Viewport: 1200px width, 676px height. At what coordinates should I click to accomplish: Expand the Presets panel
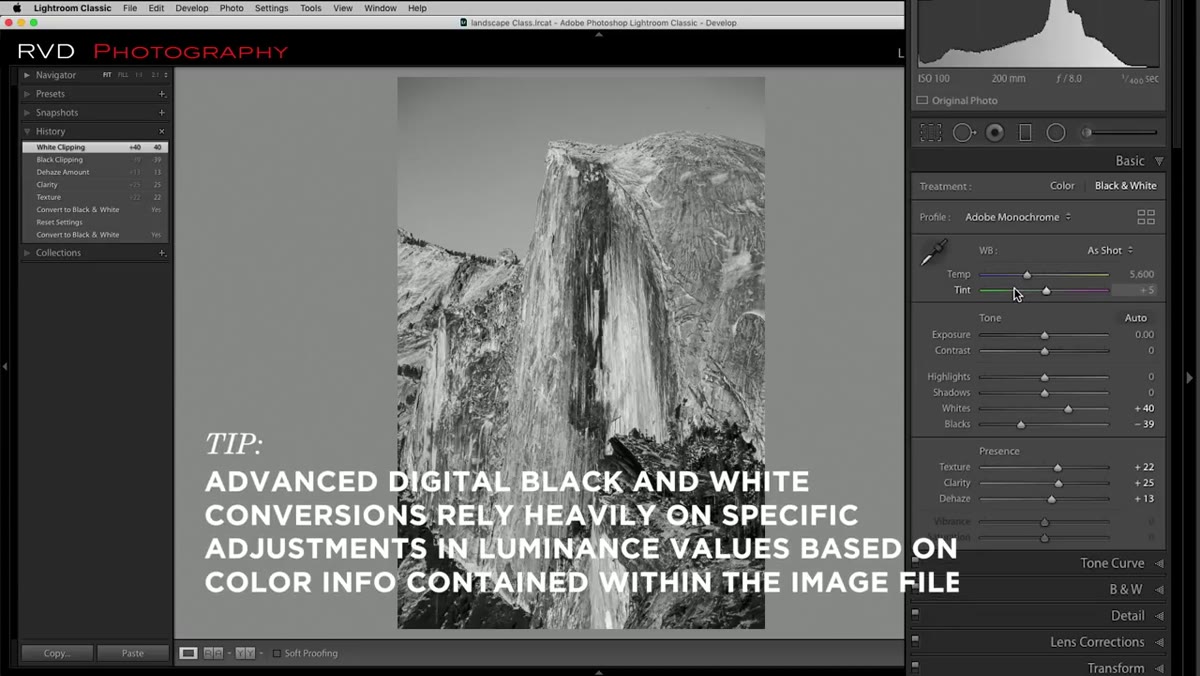pyautogui.click(x=27, y=94)
